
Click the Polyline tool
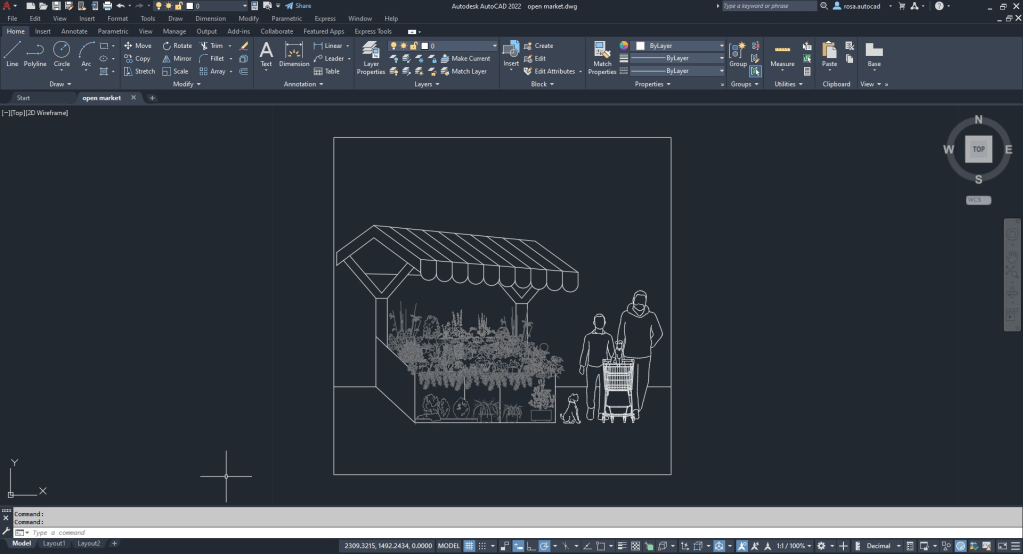tap(36, 53)
